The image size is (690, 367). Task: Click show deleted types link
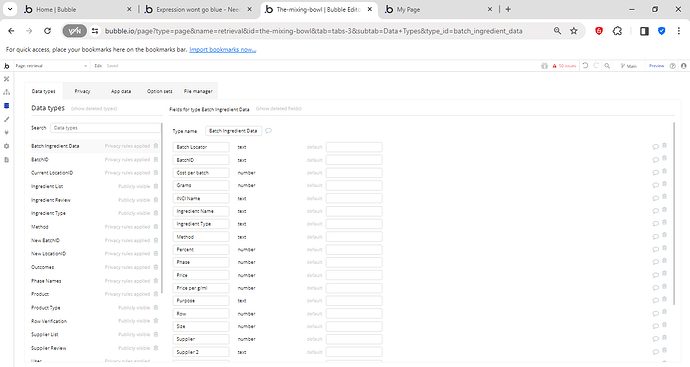[x=94, y=109]
